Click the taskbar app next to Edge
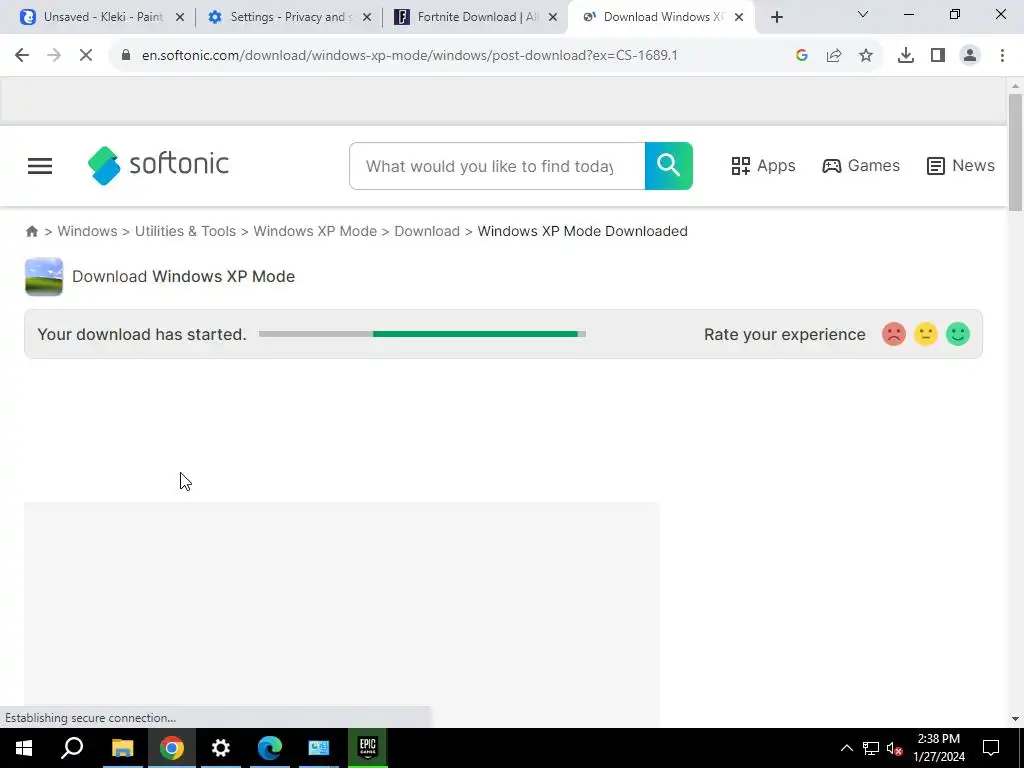Image resolution: width=1024 pixels, height=768 pixels. [319, 748]
